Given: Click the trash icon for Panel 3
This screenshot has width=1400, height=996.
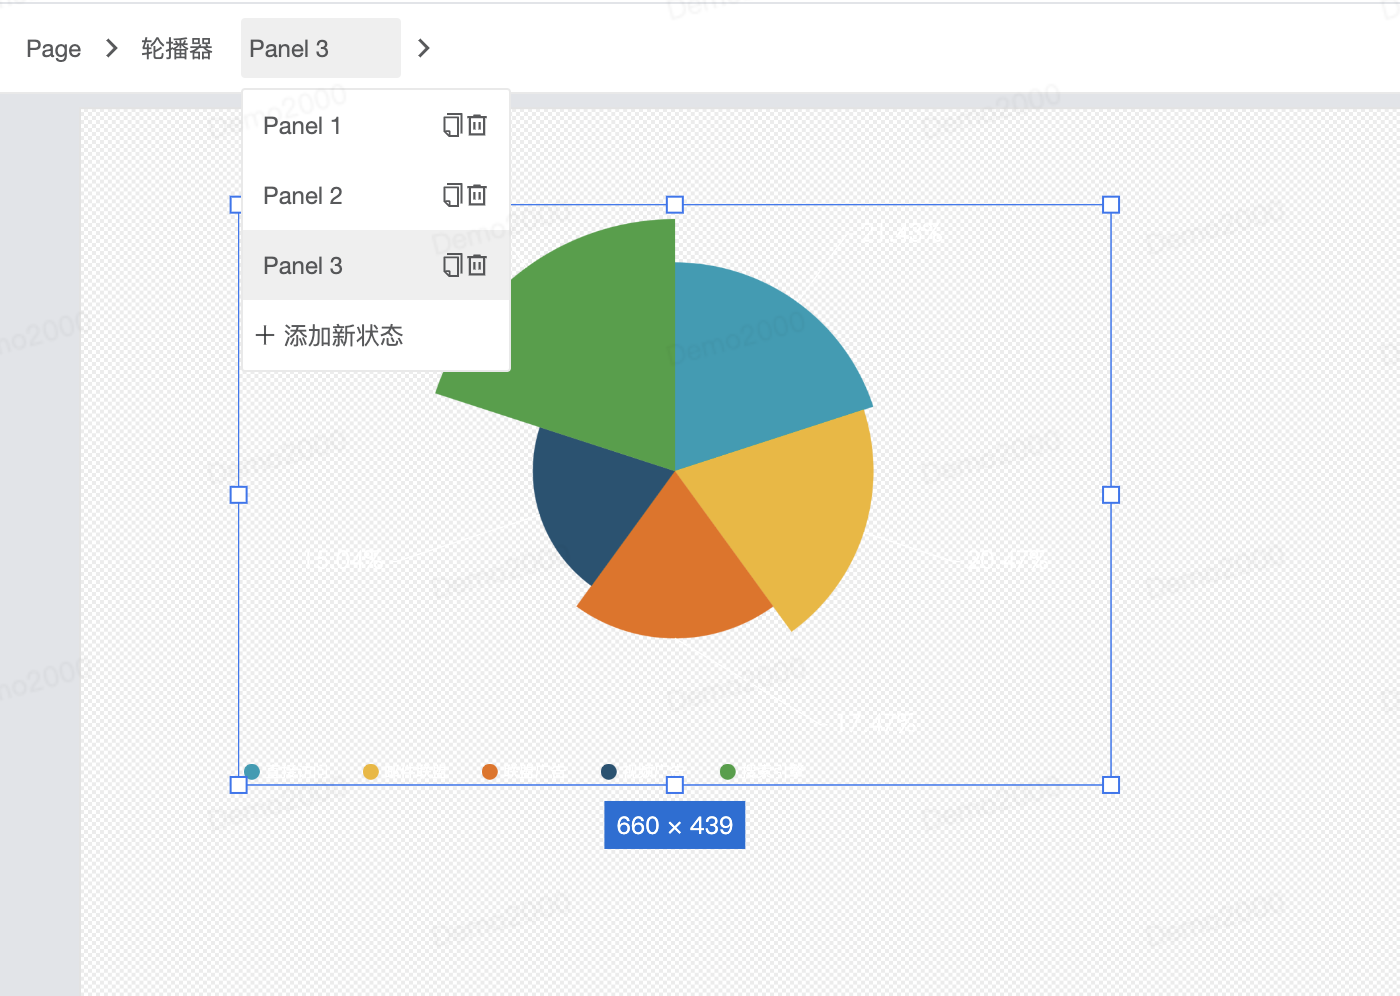Looking at the screenshot, I should (x=477, y=265).
